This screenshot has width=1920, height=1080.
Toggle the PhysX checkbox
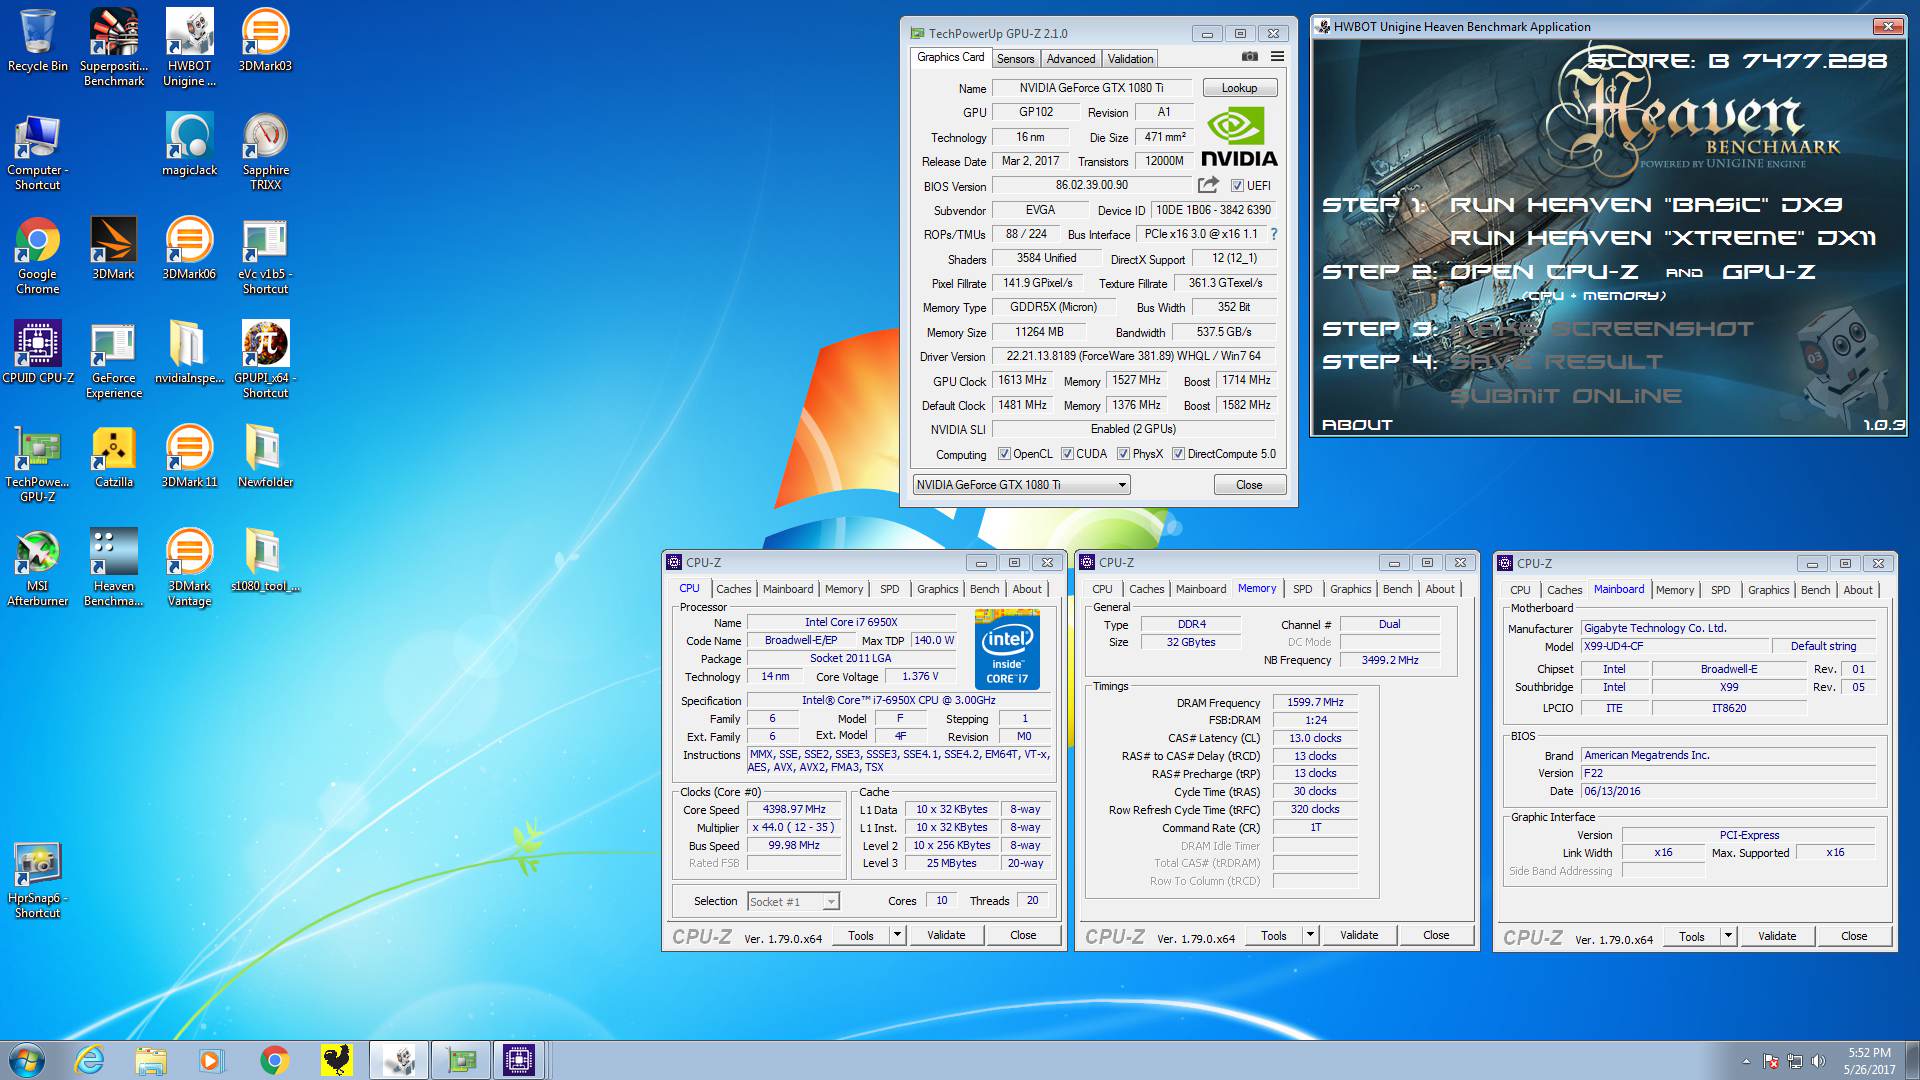1123,454
